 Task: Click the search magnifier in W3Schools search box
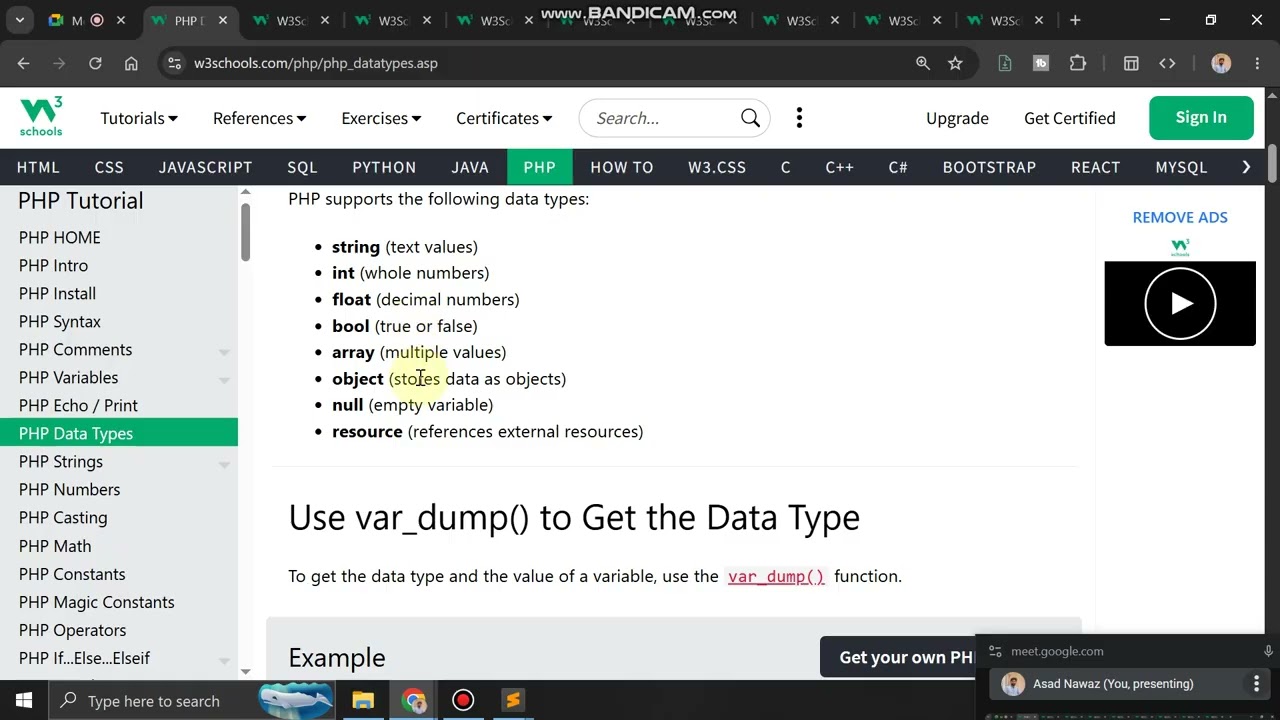coord(750,118)
